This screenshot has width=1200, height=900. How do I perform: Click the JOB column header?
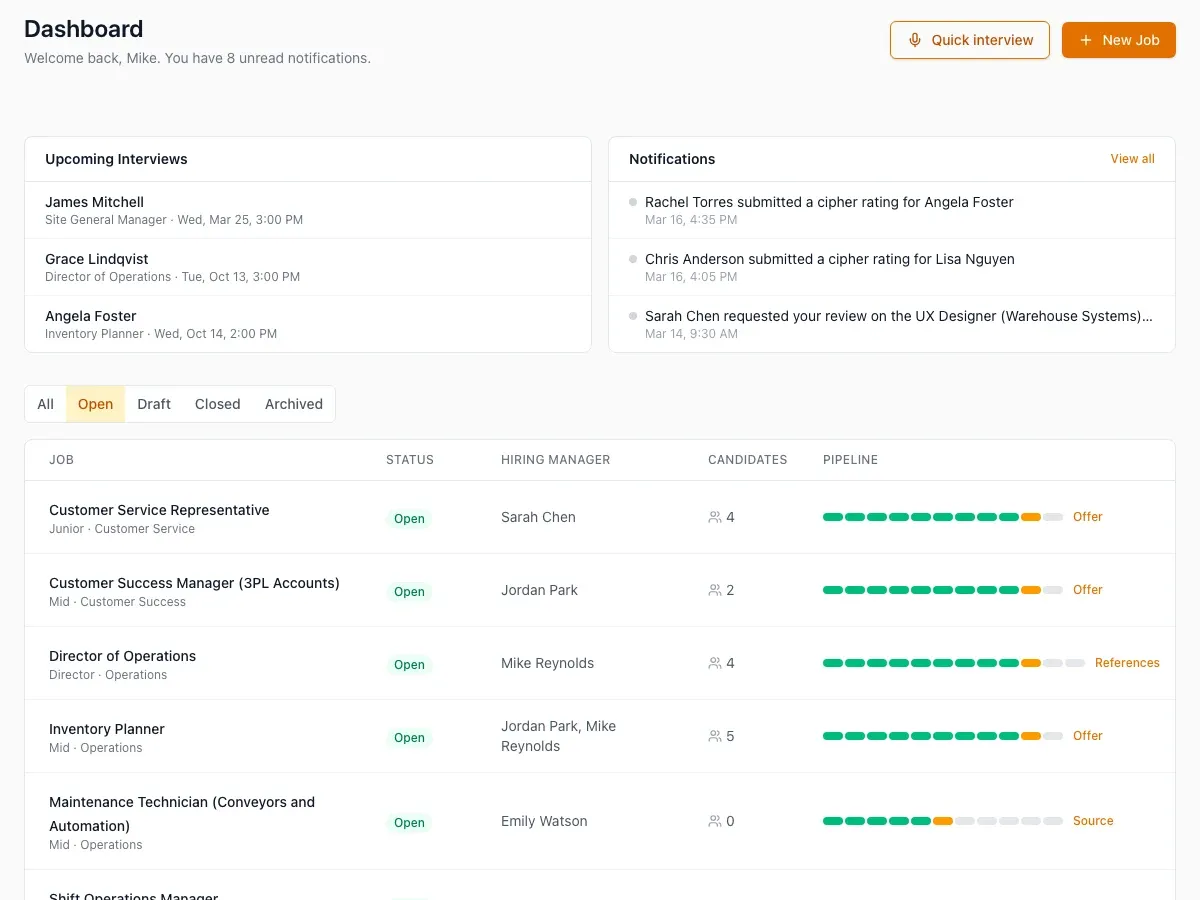tap(61, 460)
